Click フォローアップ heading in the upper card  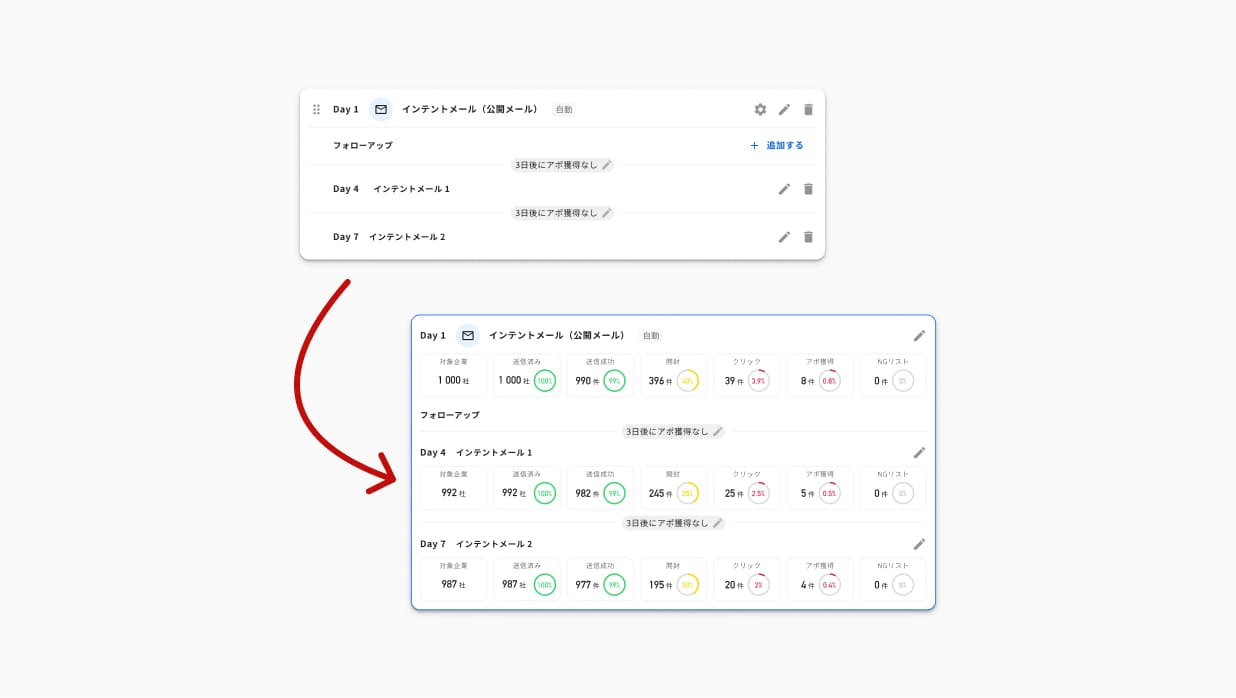pyautogui.click(x=363, y=145)
